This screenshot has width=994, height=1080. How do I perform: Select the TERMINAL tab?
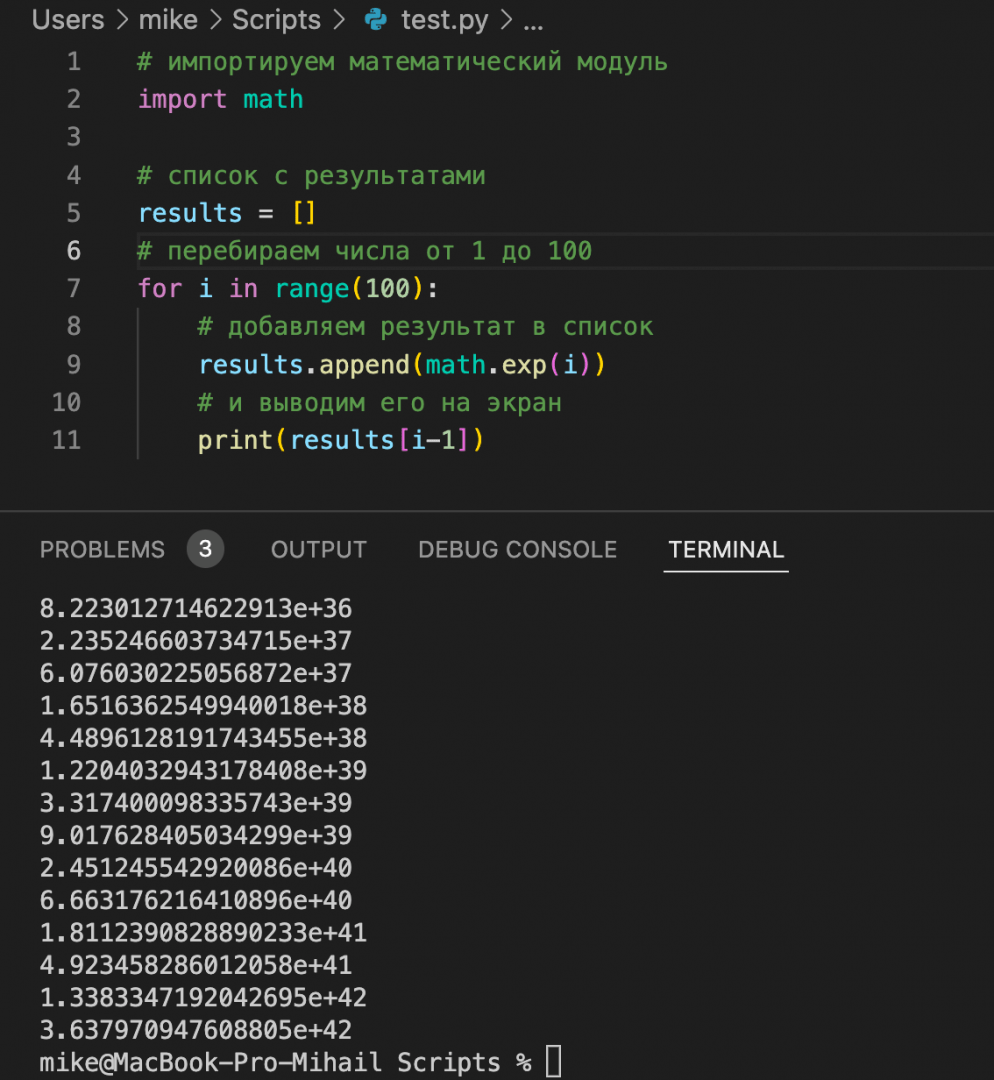coord(726,549)
